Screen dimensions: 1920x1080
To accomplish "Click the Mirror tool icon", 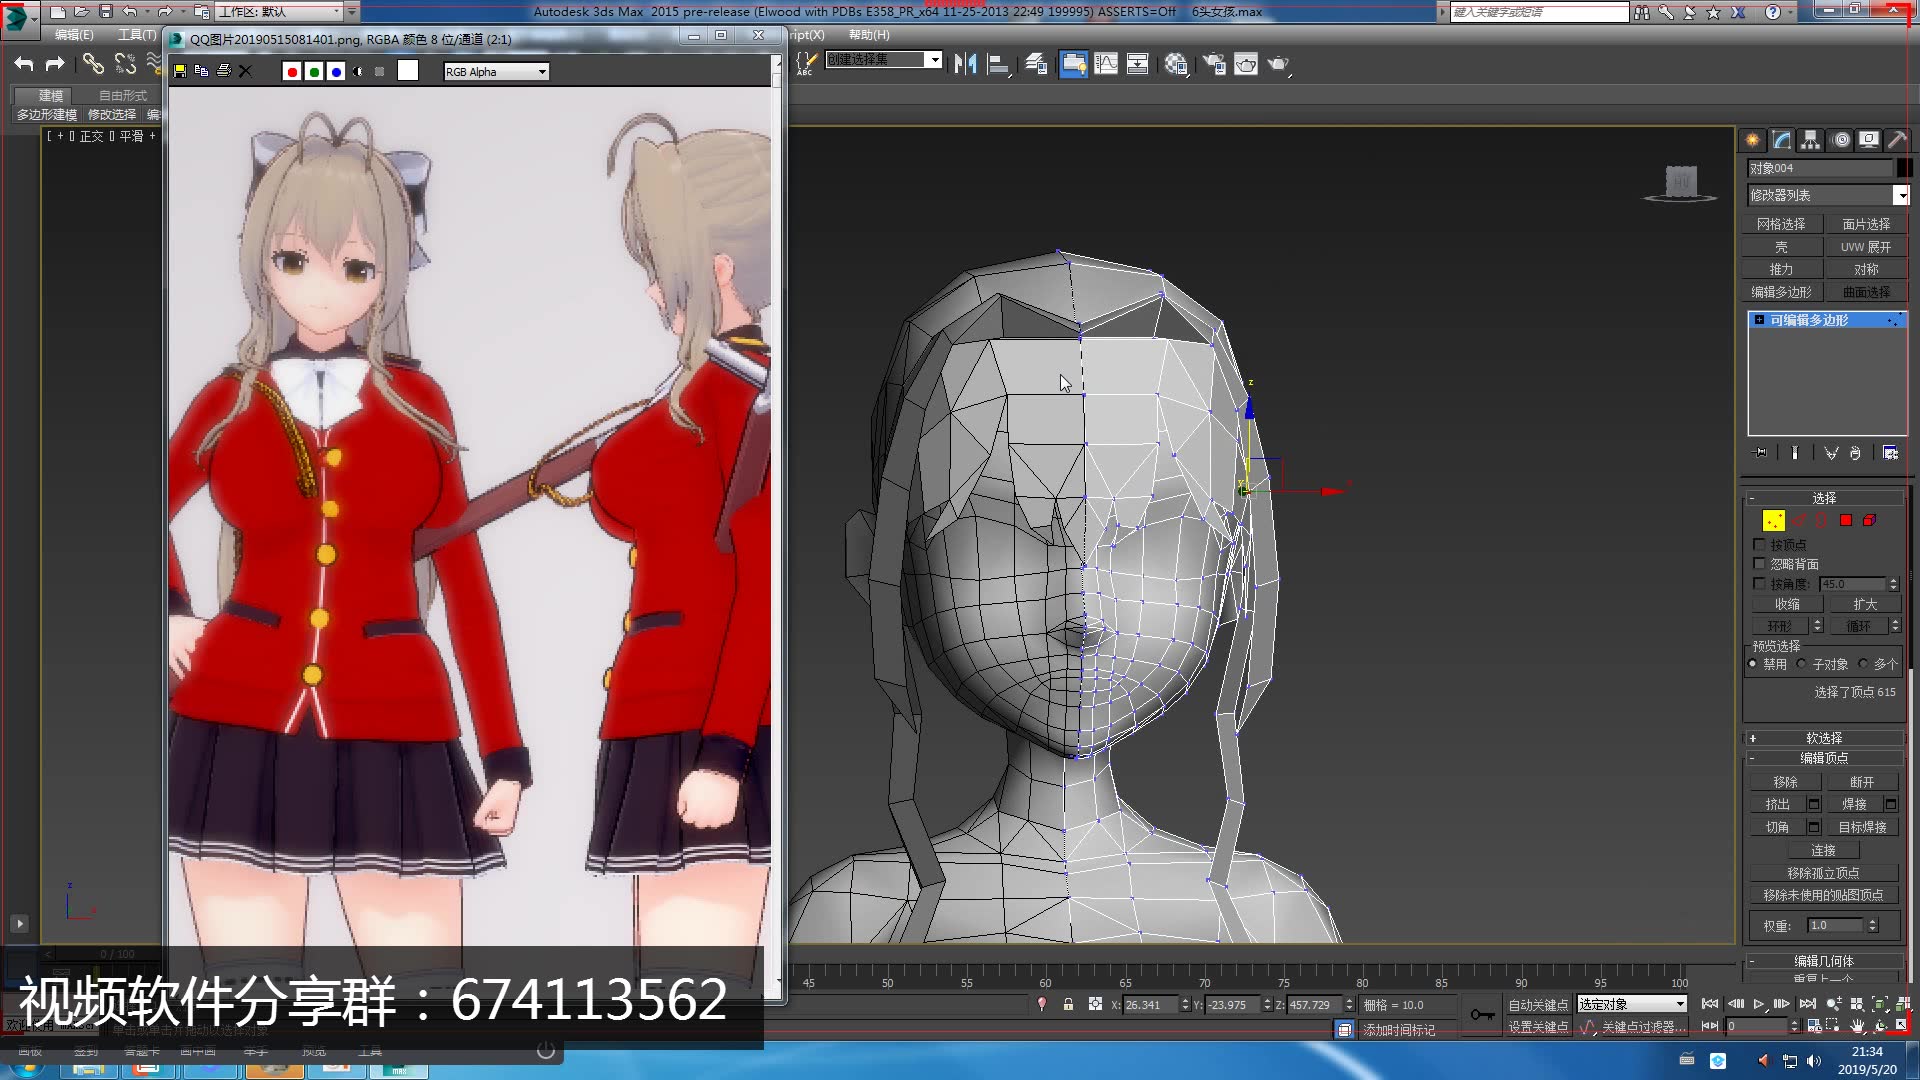I will 964,64.
